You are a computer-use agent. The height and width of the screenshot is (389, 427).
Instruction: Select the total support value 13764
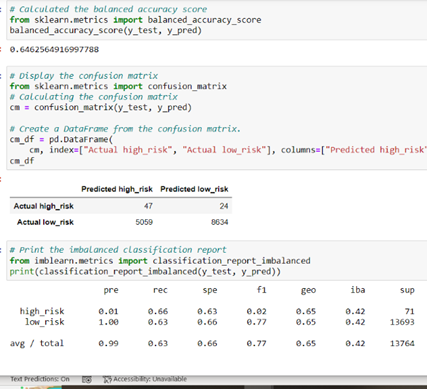tap(402, 343)
